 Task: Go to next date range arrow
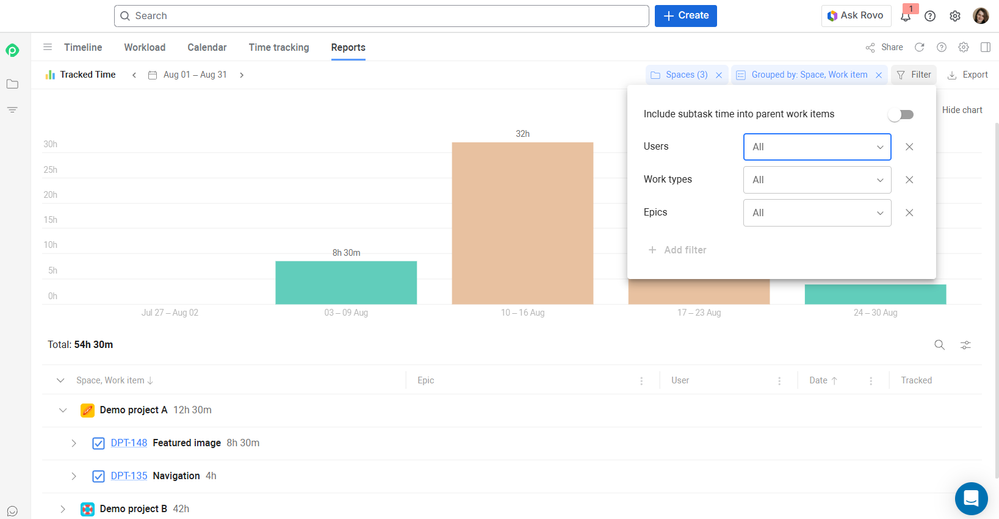coord(241,75)
